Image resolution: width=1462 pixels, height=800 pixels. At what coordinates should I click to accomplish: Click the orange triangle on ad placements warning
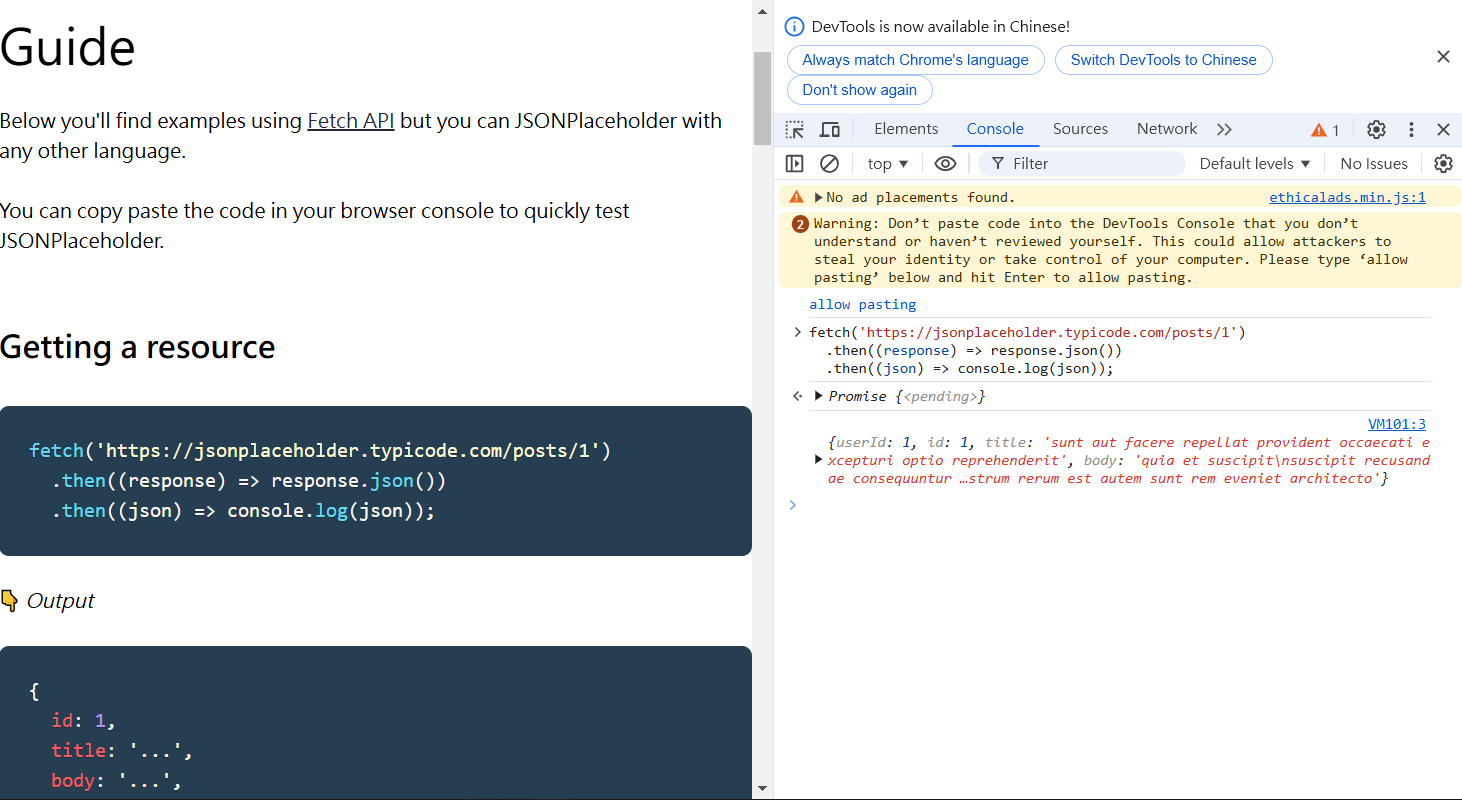click(797, 197)
